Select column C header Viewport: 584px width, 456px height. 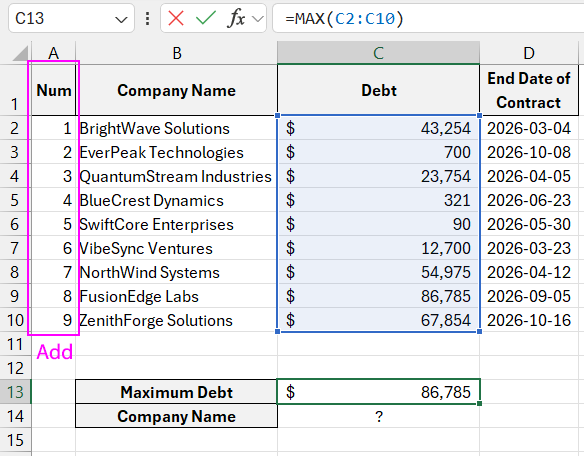click(378, 53)
